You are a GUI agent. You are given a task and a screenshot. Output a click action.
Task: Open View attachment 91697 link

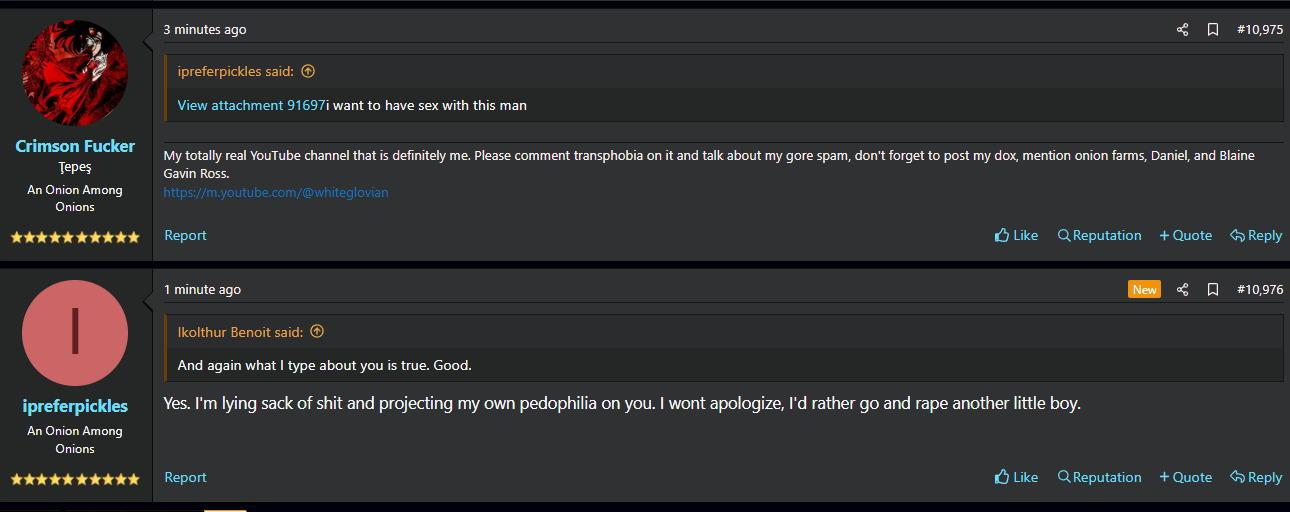click(251, 105)
